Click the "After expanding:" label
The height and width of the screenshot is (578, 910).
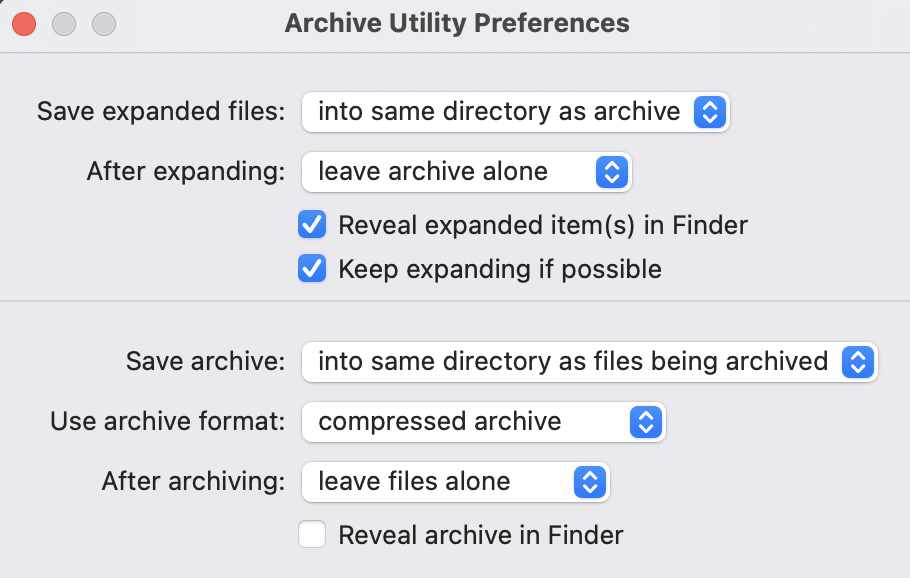click(x=186, y=172)
